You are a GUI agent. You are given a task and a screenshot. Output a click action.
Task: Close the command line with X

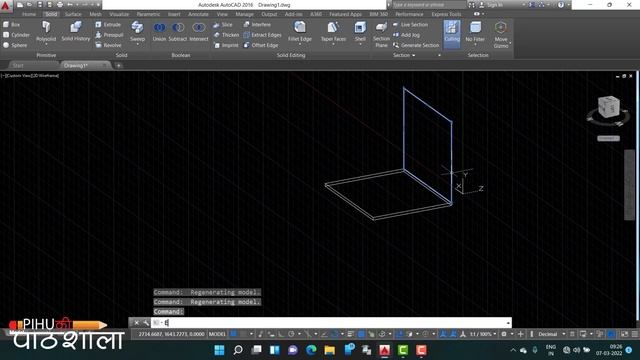[136, 323]
